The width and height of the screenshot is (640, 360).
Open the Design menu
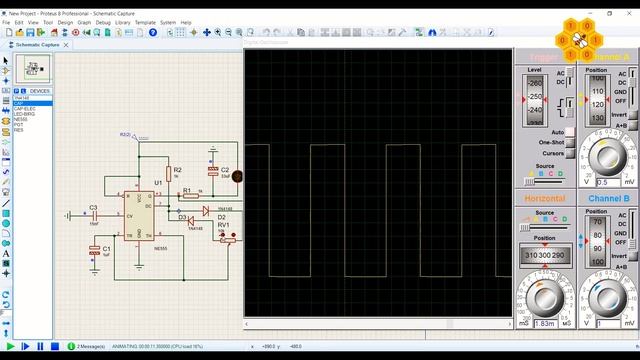tap(65, 22)
